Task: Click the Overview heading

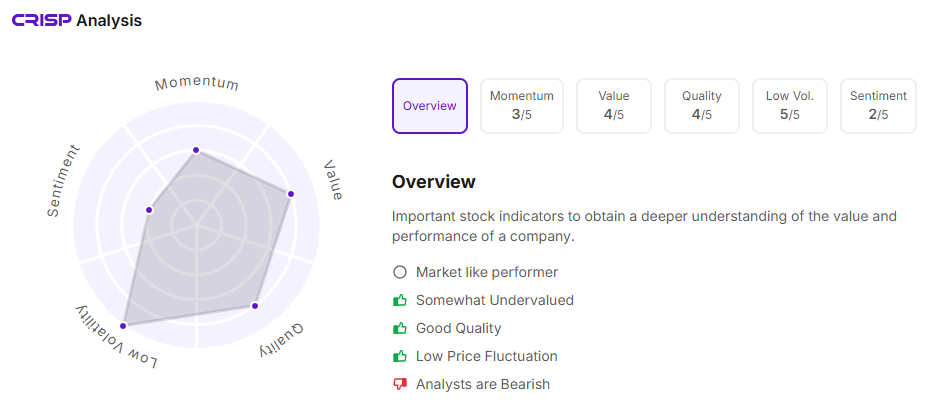Action: point(433,182)
